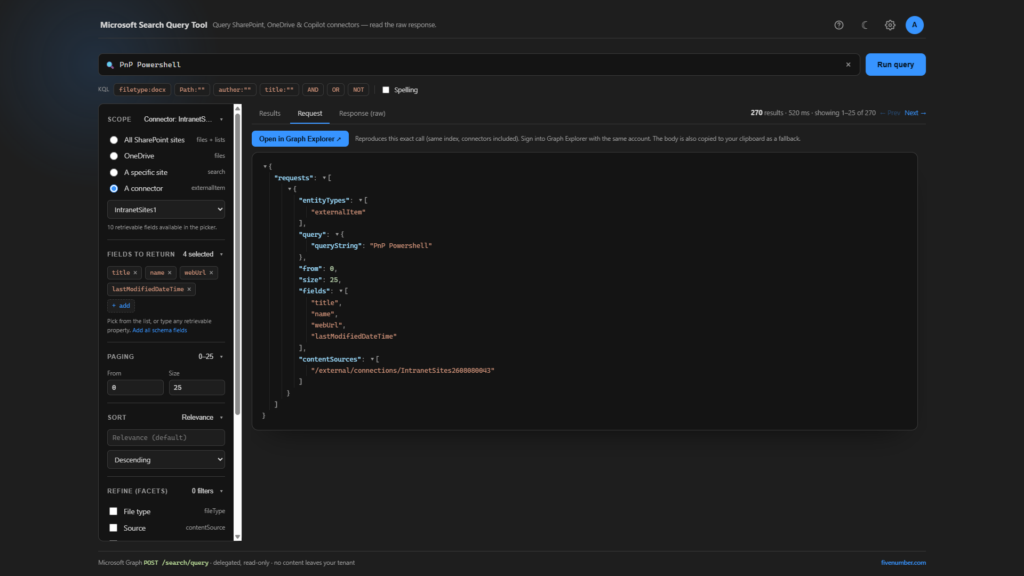Remove the name field chip

[169, 272]
